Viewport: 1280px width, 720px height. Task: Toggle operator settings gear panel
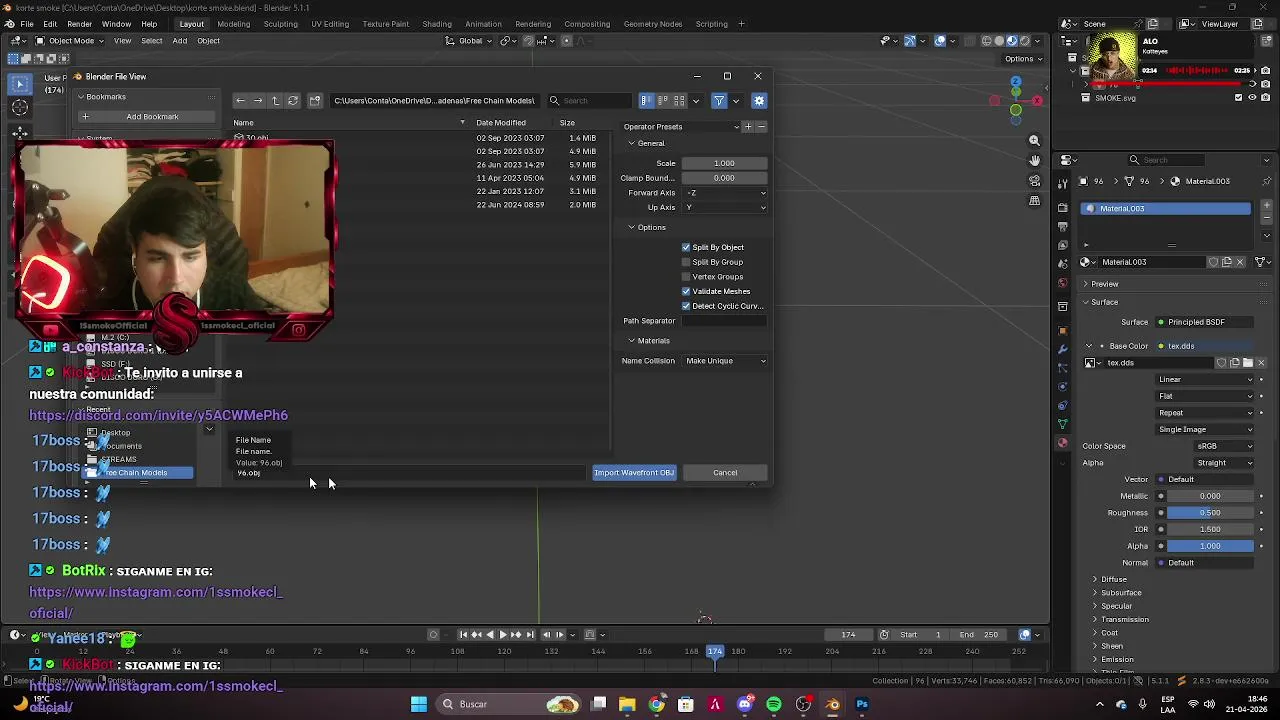[x=759, y=100]
